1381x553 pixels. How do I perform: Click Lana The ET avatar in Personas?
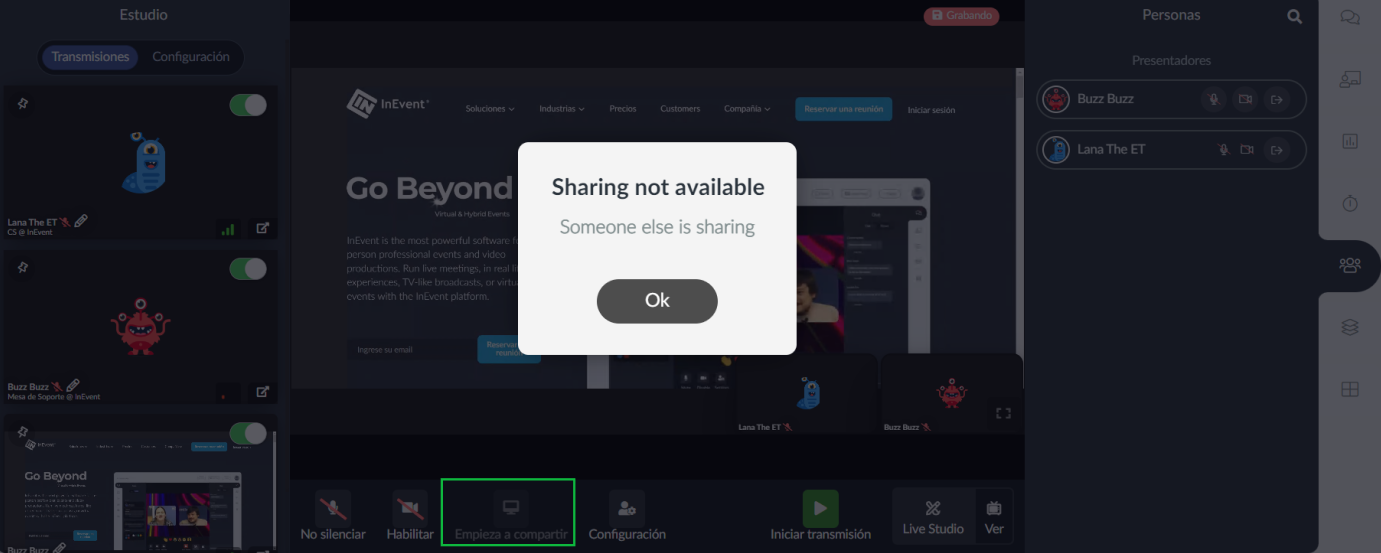1056,150
